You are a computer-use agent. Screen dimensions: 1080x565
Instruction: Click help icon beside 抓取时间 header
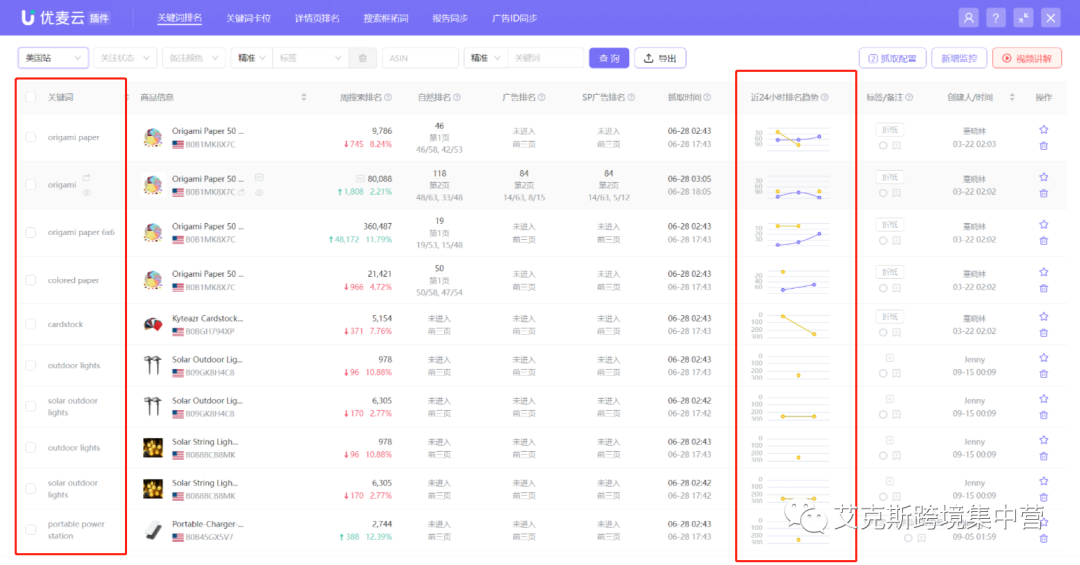point(707,97)
